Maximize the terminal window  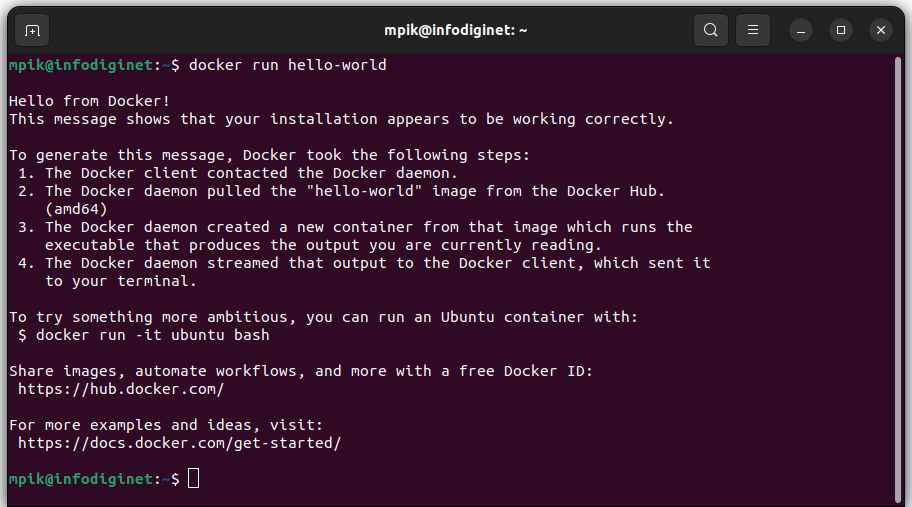pos(840,30)
